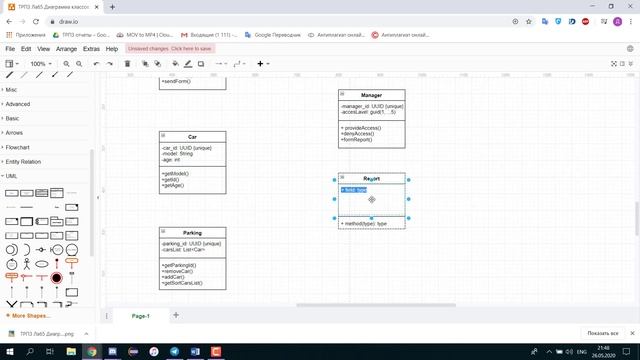Click the zoom in magnifier icon
Image resolution: width=640 pixels, height=360 pixels.
pyautogui.click(x=66, y=64)
